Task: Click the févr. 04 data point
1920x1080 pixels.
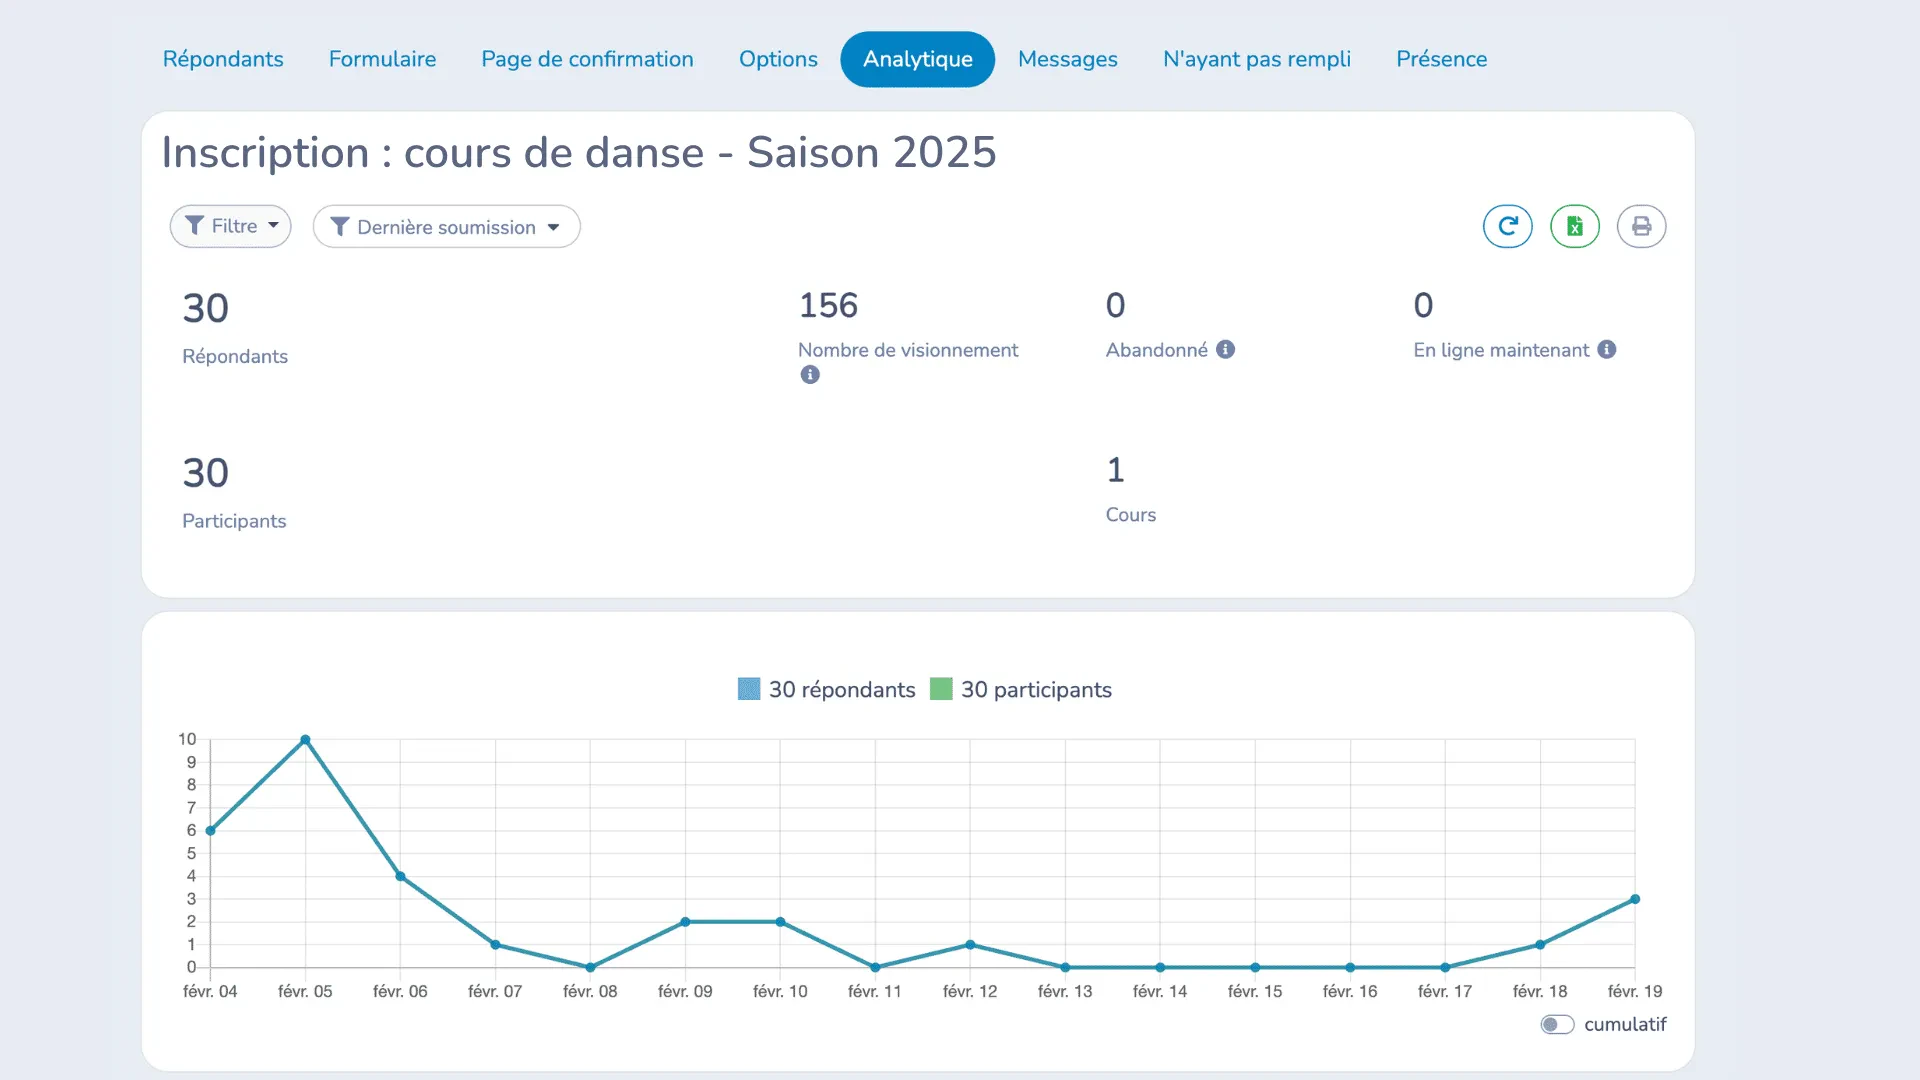Action: pos(210,831)
